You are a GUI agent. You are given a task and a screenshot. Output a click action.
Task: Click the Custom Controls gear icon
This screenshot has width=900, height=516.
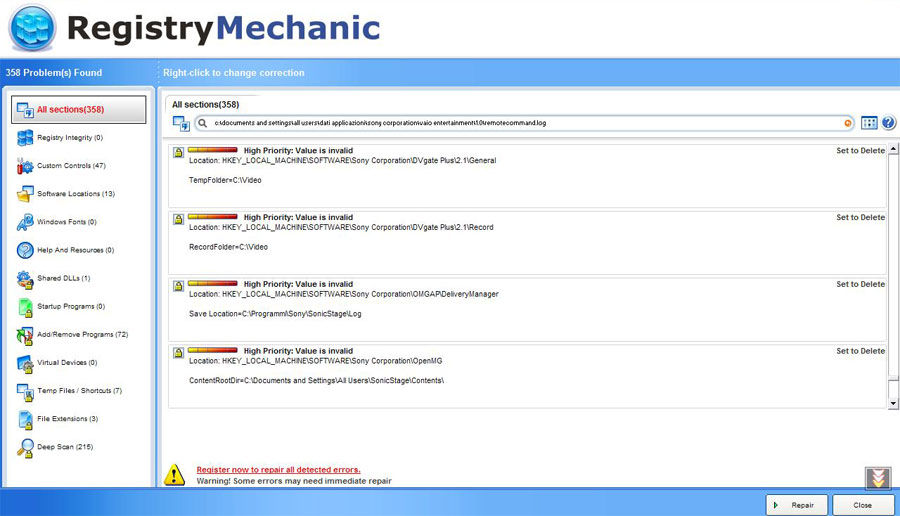coord(25,166)
